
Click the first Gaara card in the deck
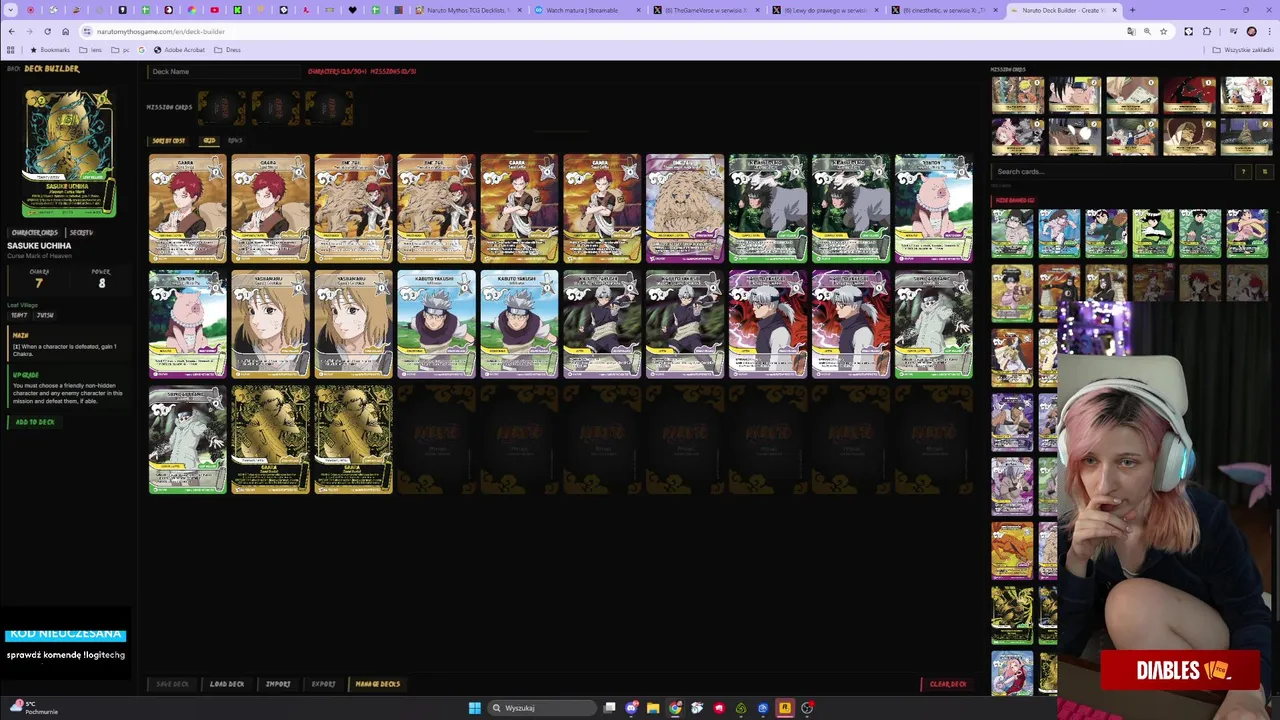(188, 208)
